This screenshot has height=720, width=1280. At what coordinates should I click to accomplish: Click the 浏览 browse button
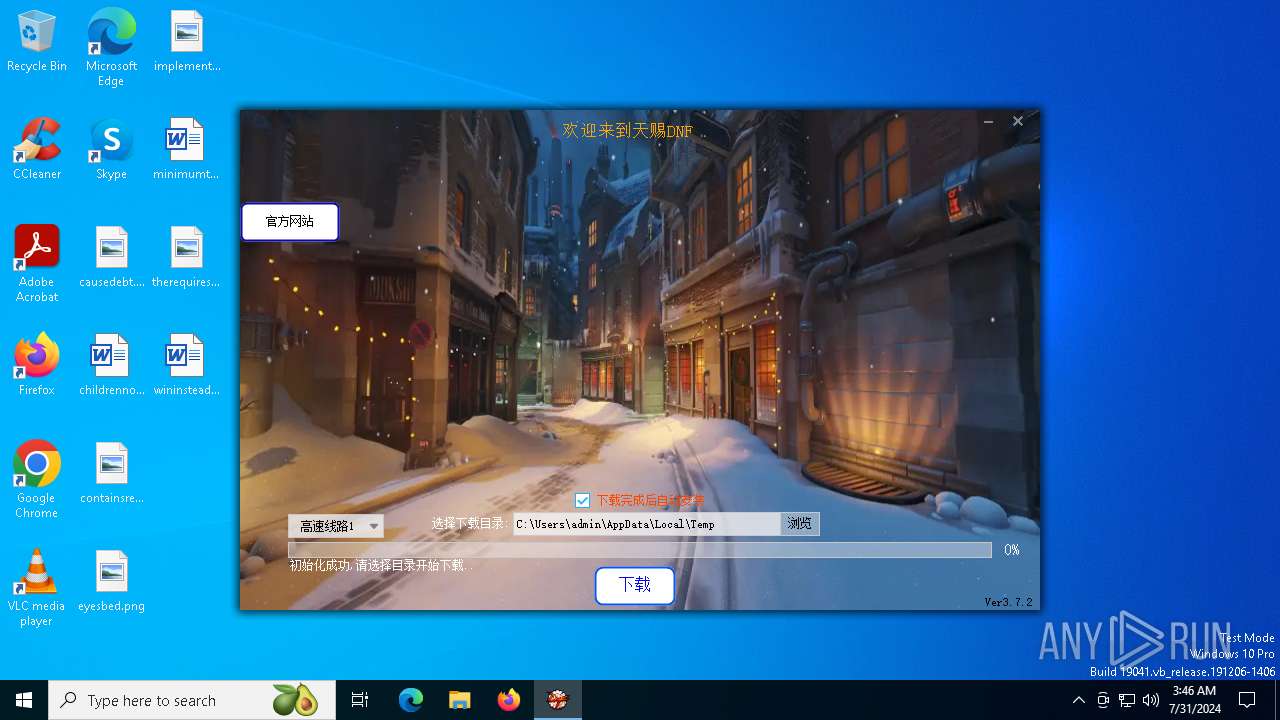800,524
